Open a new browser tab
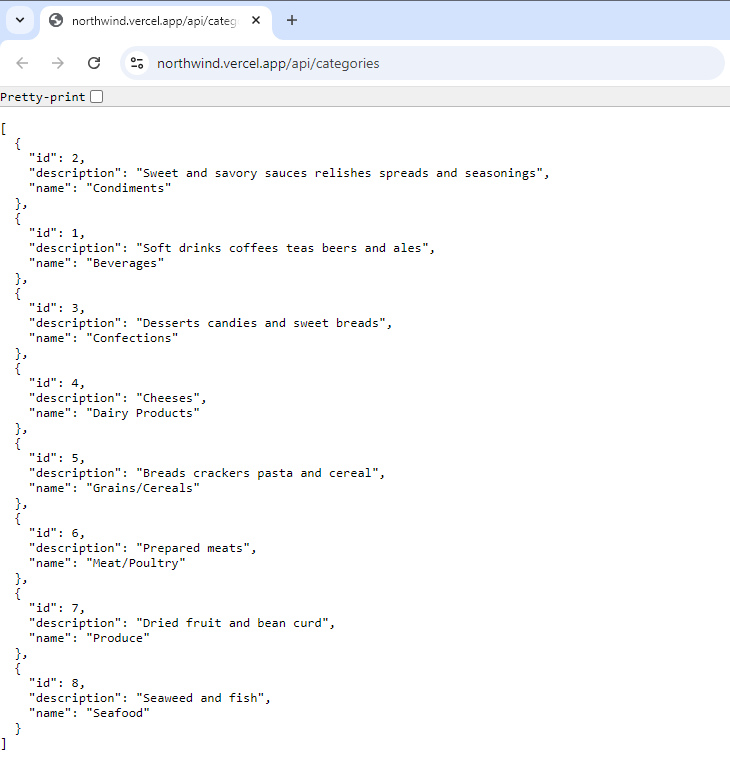The width and height of the screenshot is (730, 766). (x=292, y=20)
